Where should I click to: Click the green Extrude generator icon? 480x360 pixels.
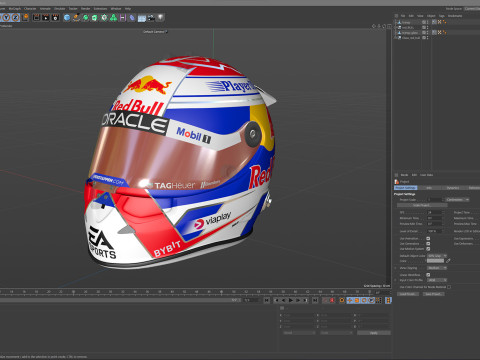[95, 17]
